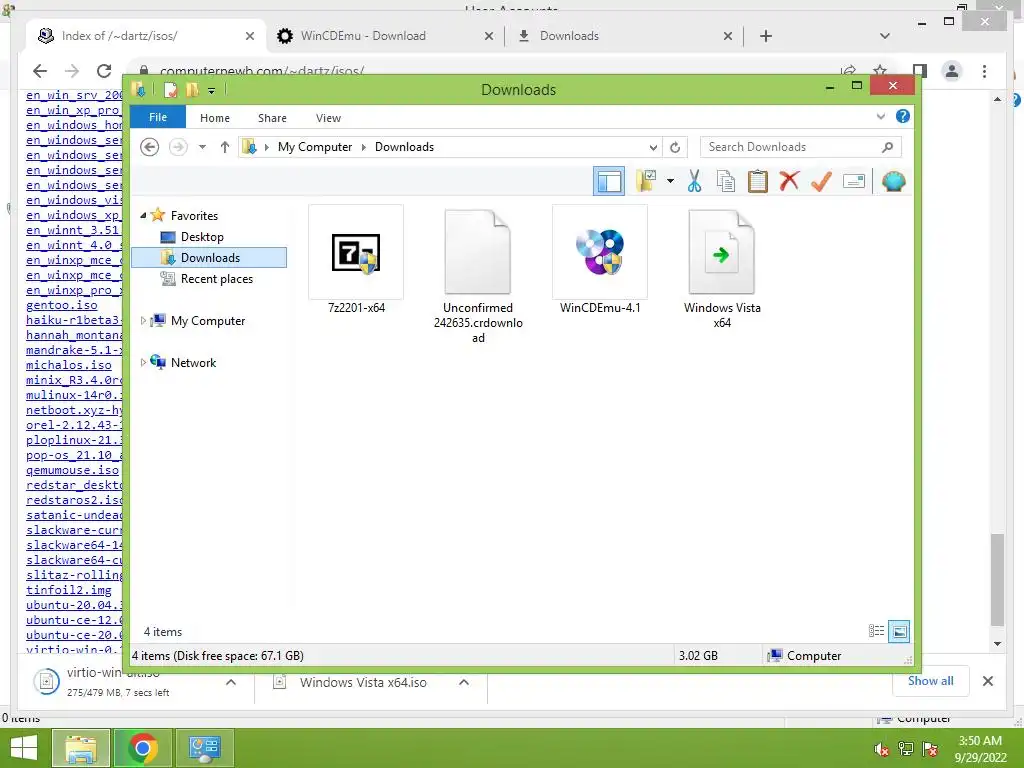
Task: Open Explorer Help question mark icon
Action: click(x=903, y=116)
